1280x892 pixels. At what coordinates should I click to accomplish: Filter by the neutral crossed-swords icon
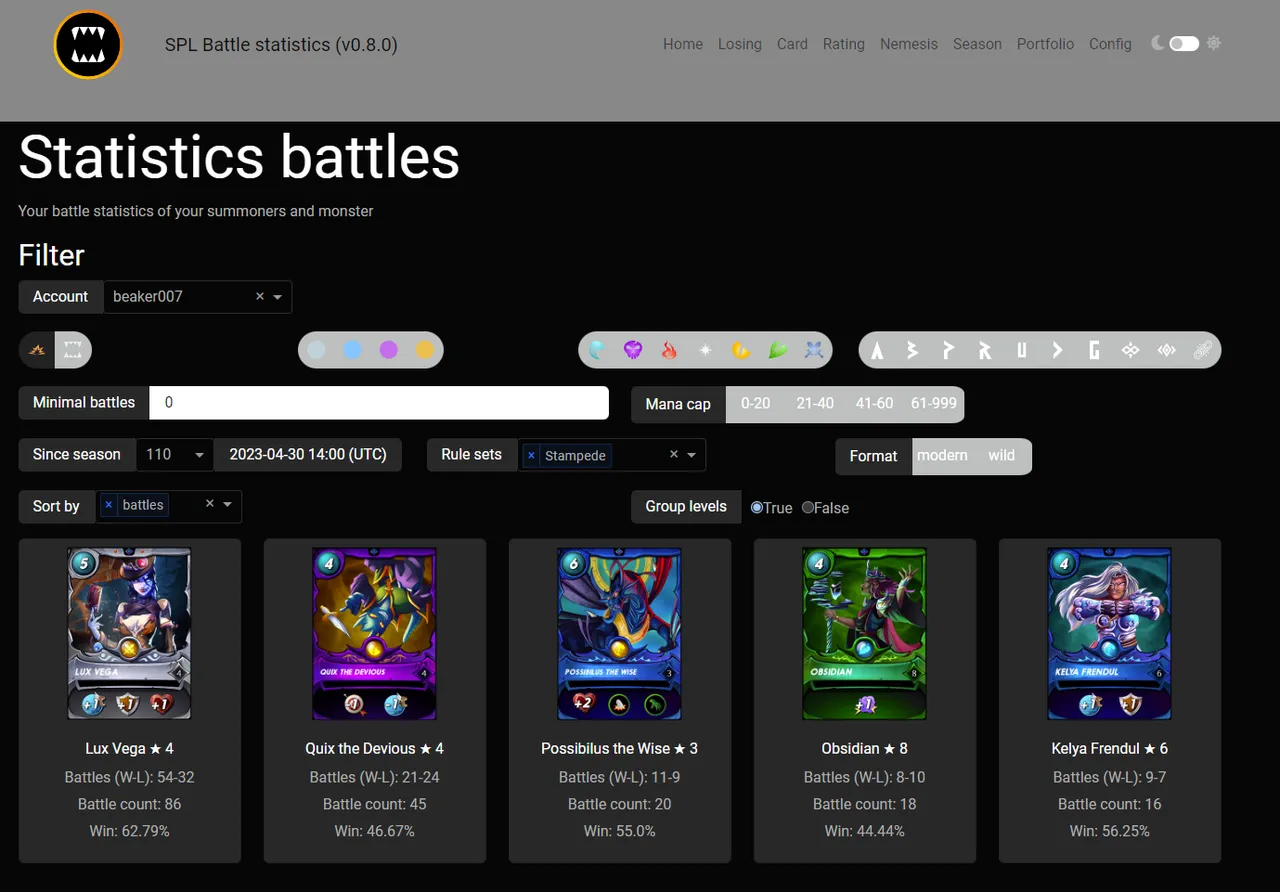[814, 350]
